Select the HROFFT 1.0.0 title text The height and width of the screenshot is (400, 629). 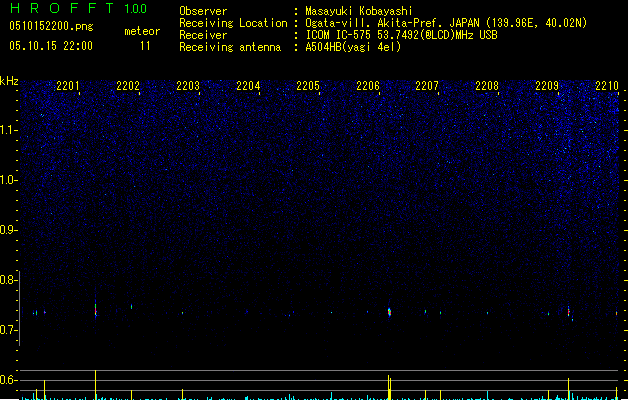point(78,8)
